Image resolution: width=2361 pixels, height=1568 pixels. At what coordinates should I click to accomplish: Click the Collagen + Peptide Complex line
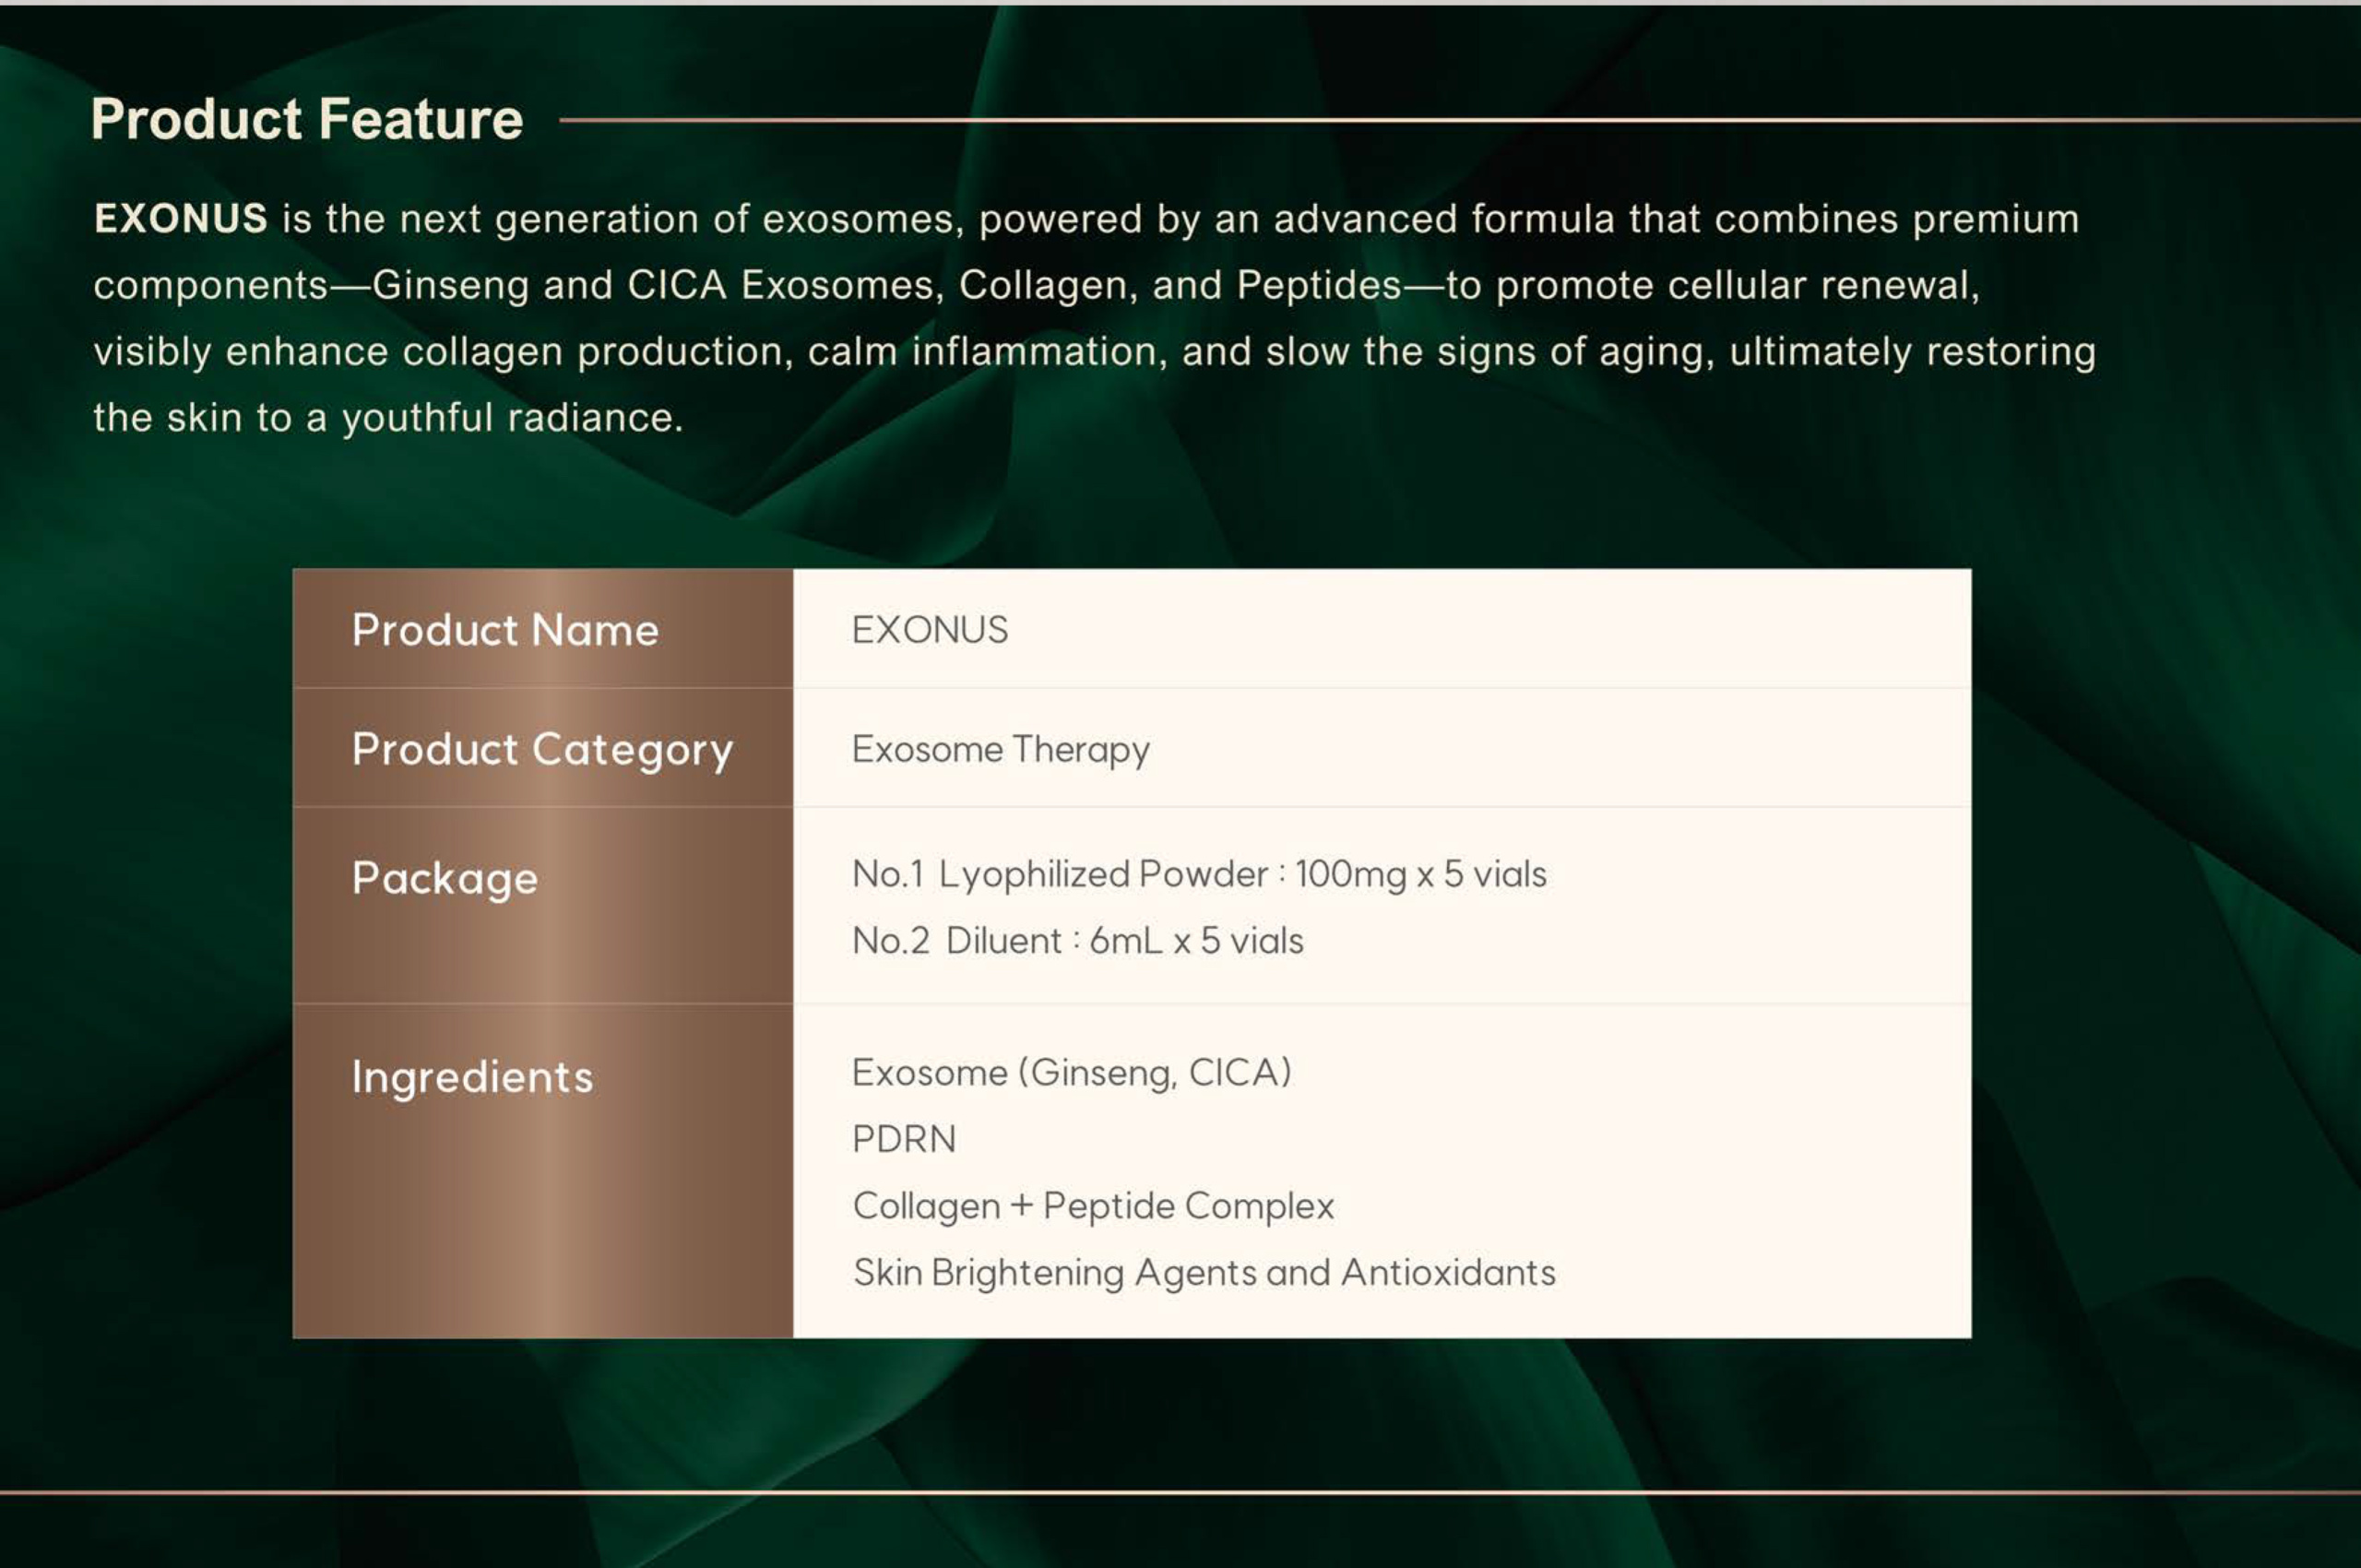click(1093, 1207)
